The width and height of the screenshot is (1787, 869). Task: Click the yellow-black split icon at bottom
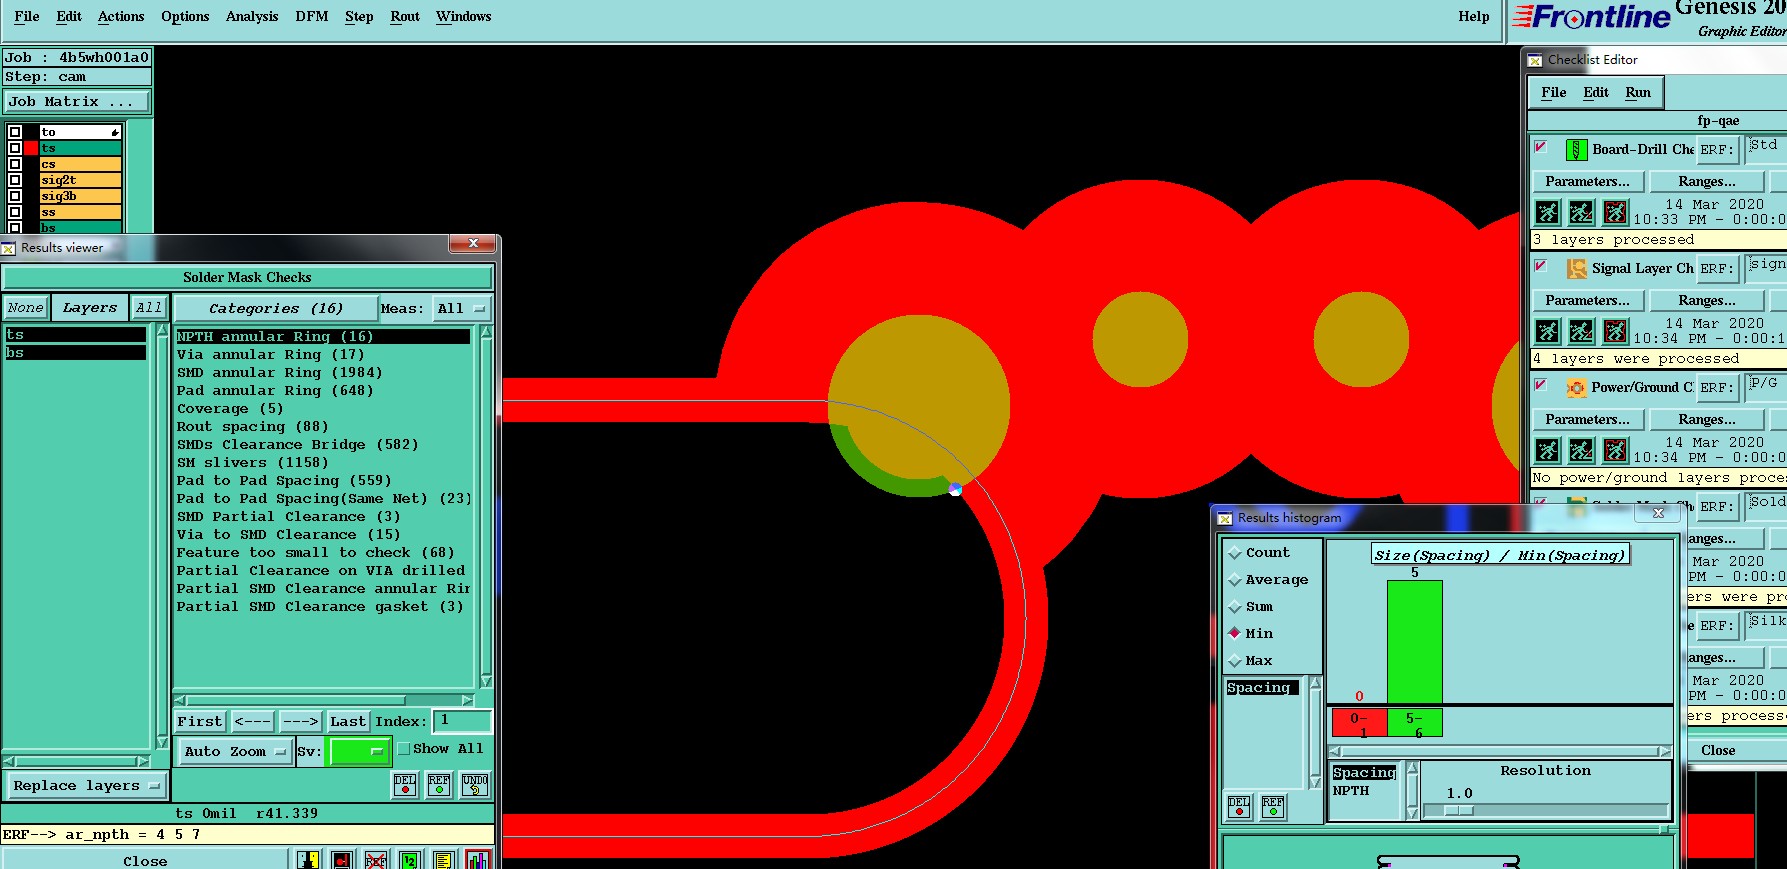click(308, 860)
